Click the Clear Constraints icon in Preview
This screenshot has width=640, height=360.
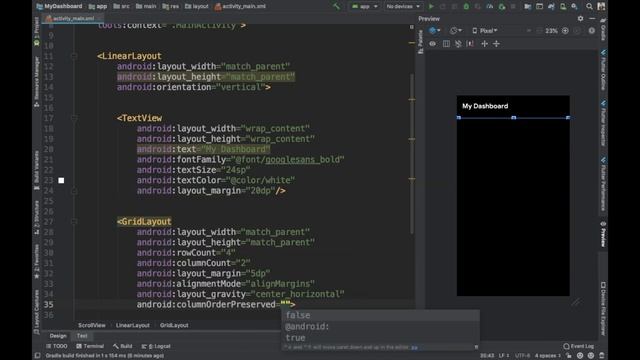tap(458, 44)
